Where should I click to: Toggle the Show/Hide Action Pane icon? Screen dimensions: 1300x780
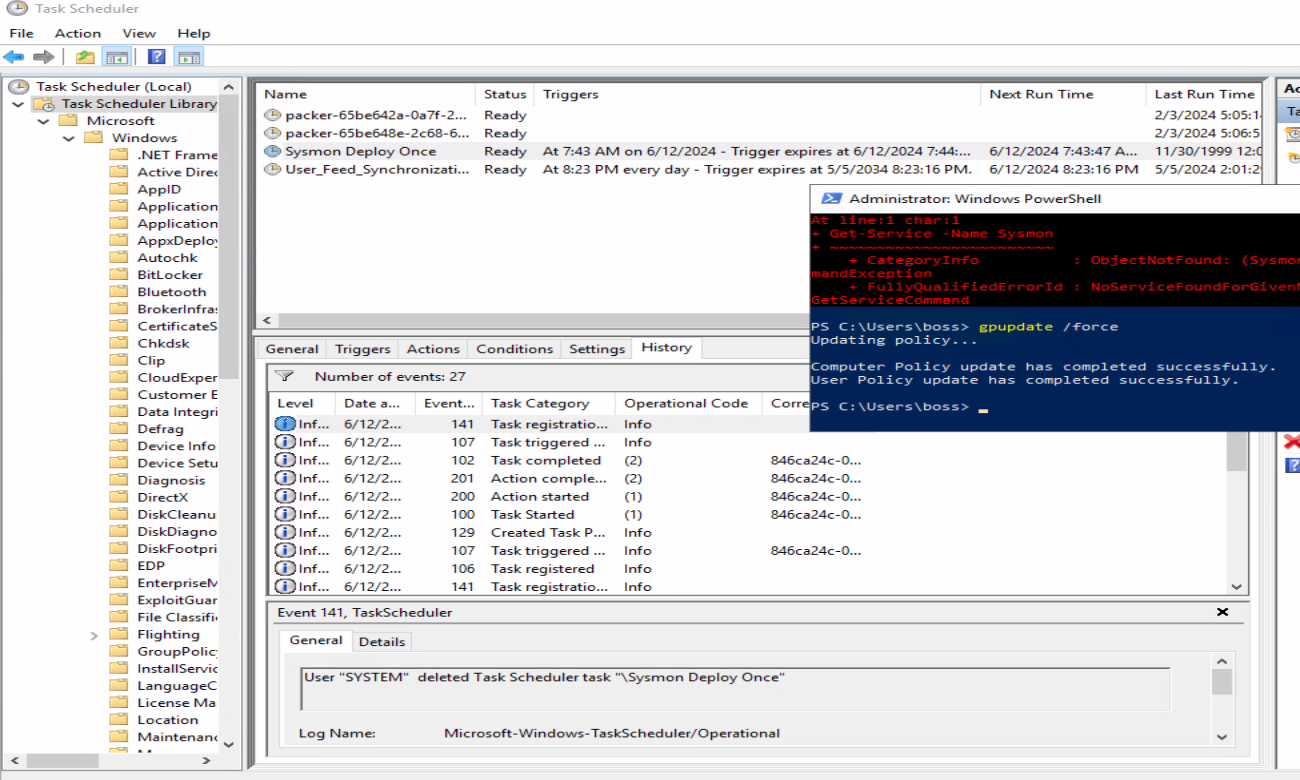tap(187, 57)
